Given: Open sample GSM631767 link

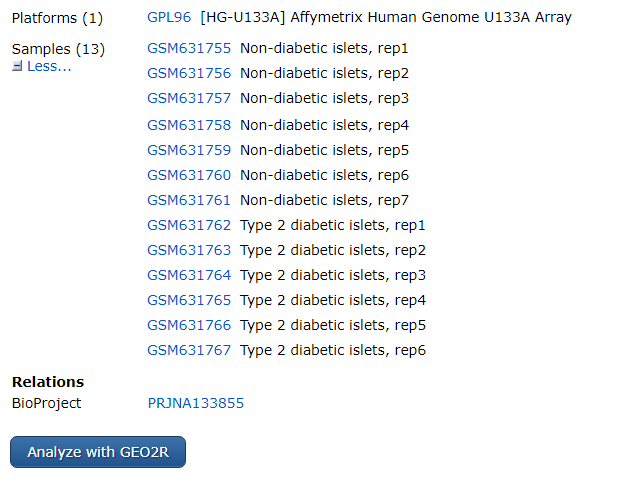Looking at the screenshot, I should [x=189, y=350].
